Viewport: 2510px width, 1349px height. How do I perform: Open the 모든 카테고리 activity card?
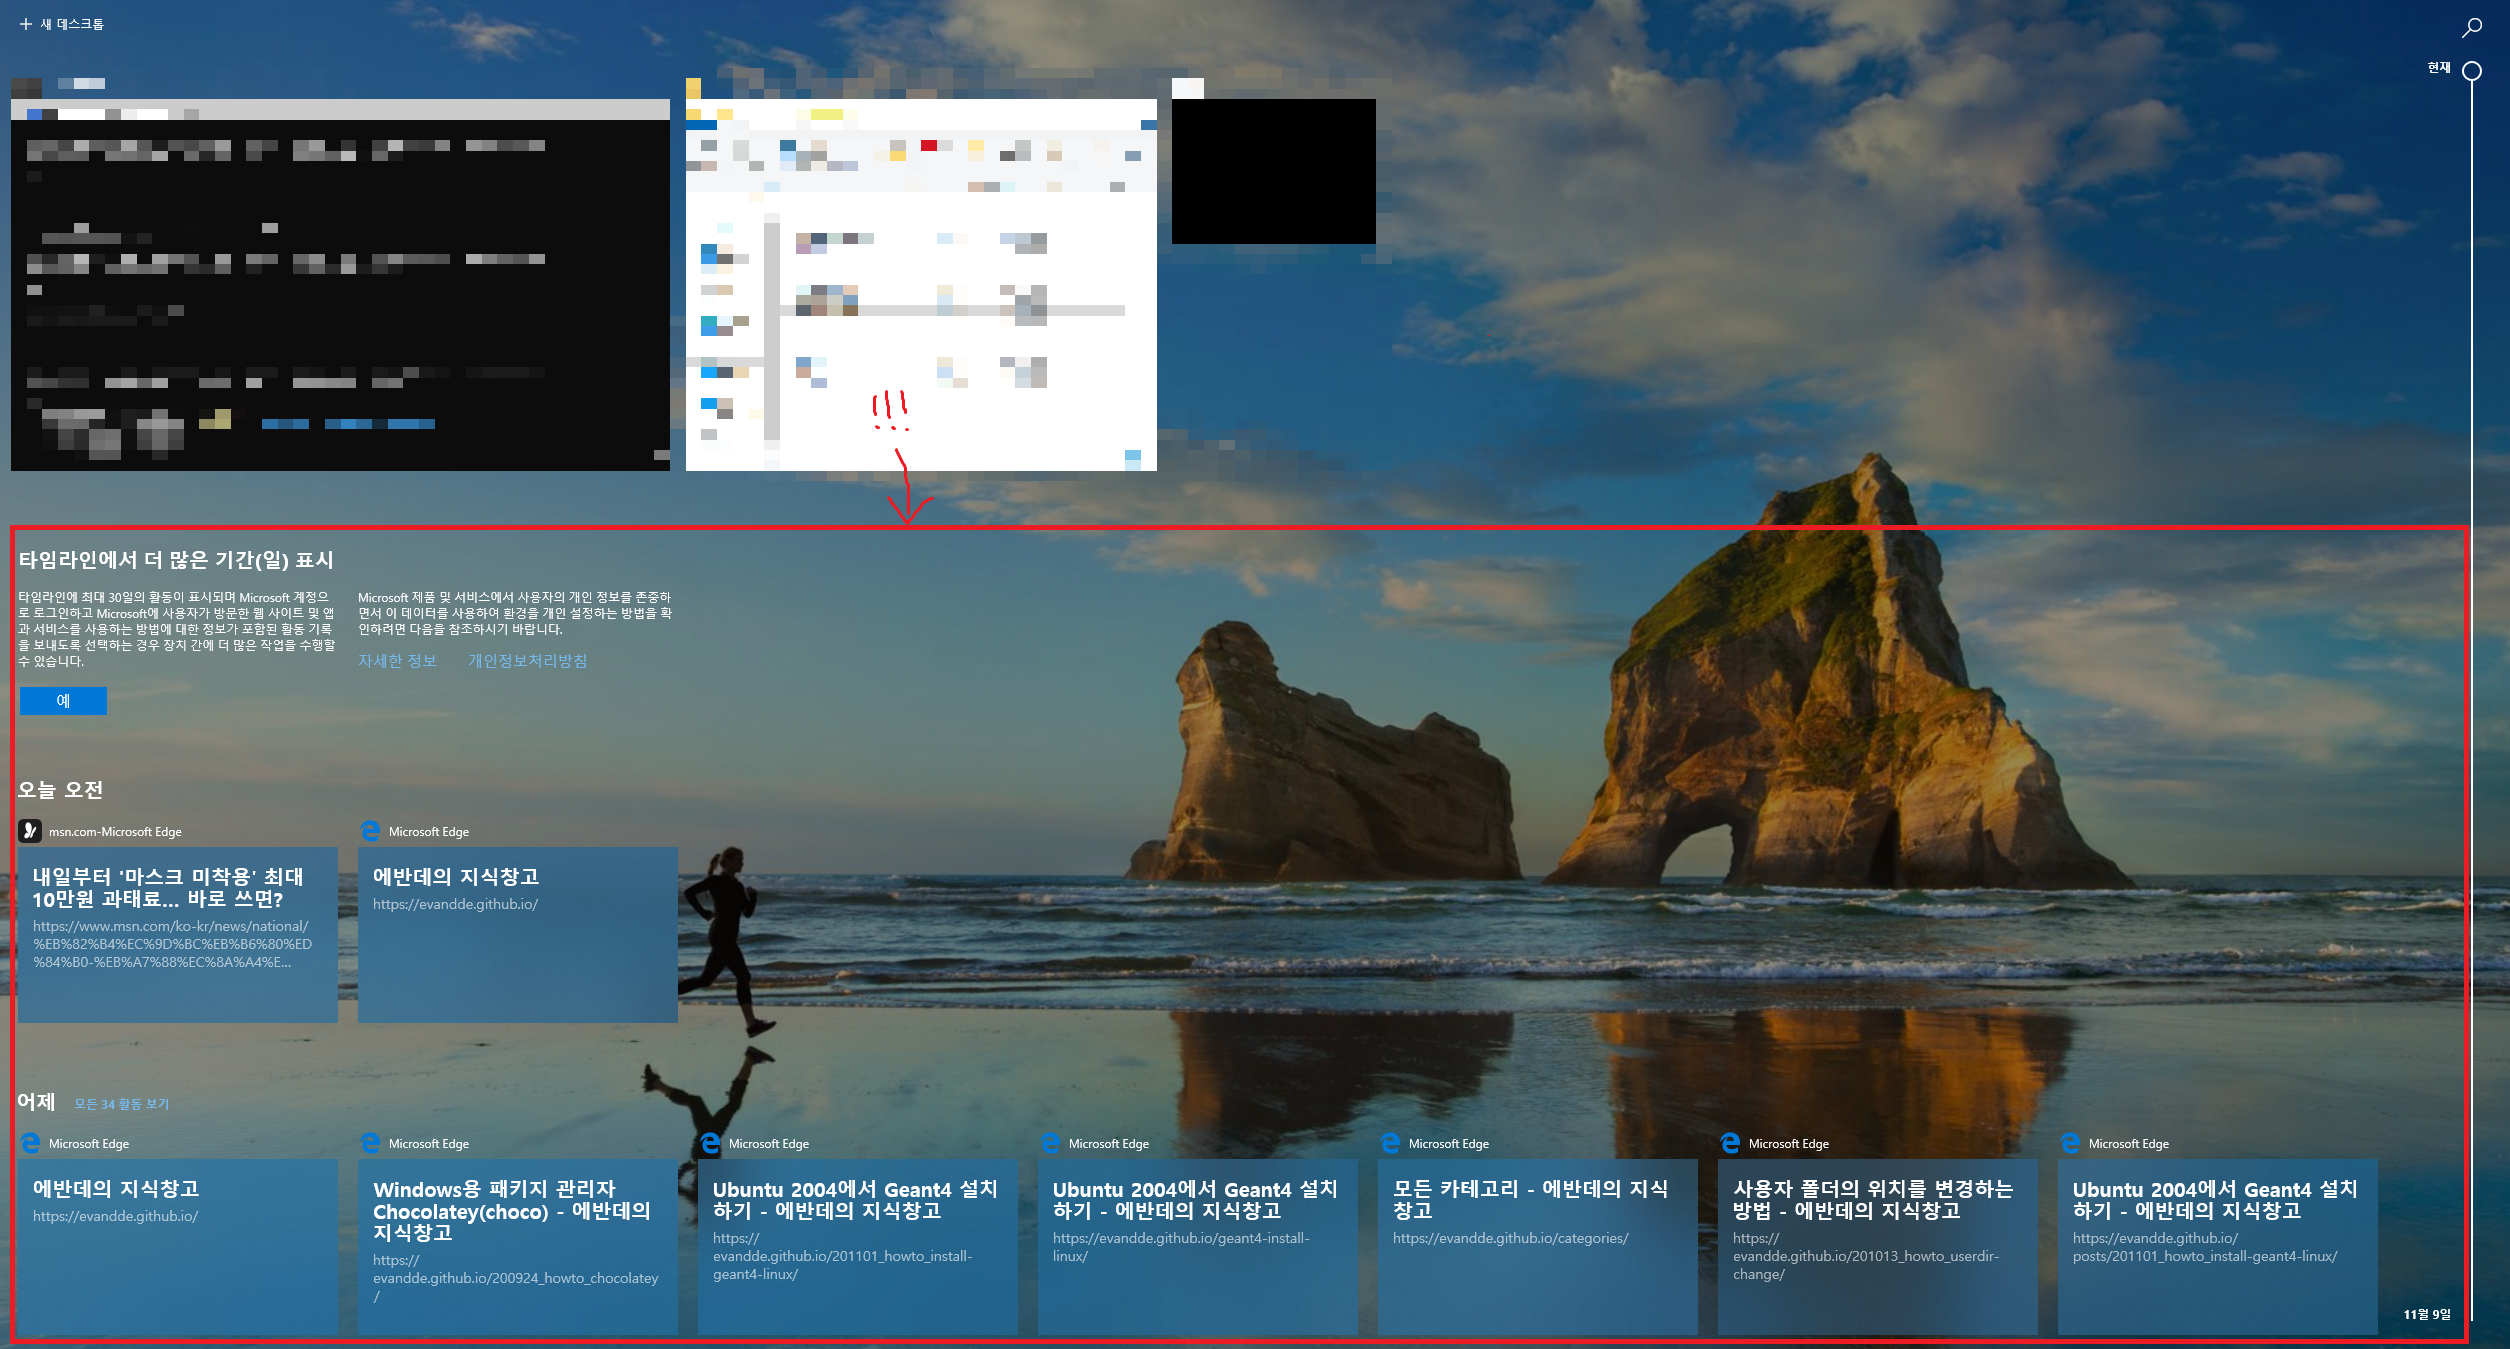pos(1537,1245)
